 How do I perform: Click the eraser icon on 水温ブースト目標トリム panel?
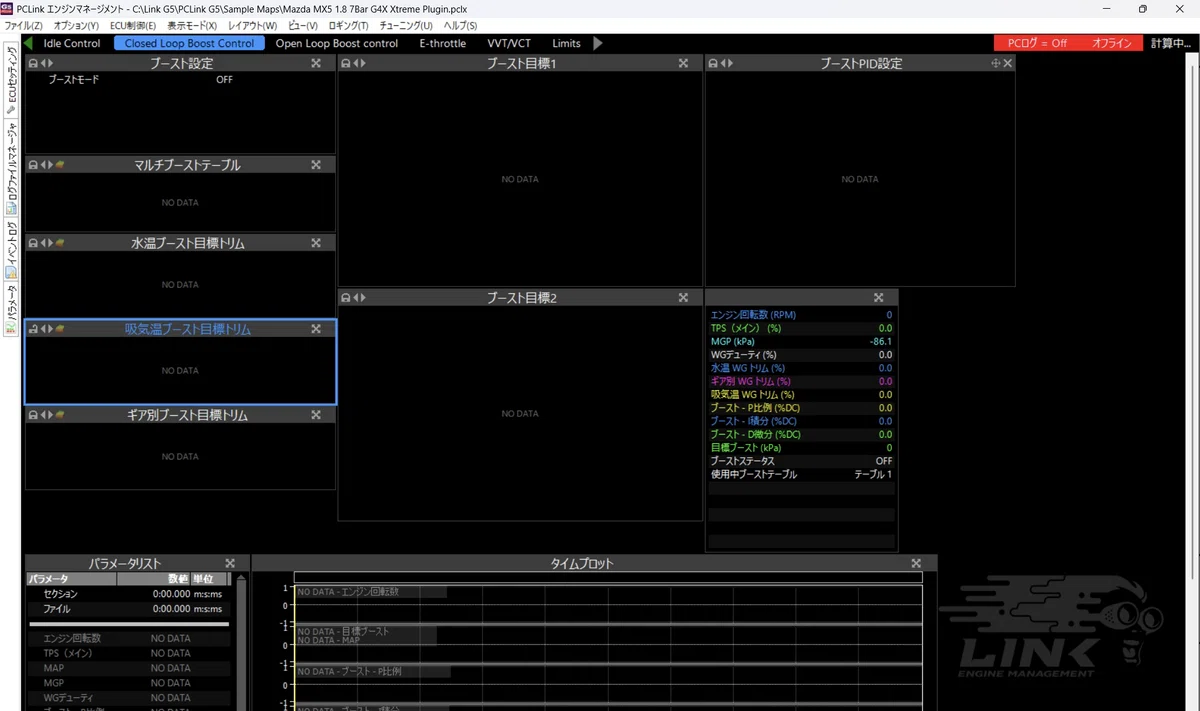60,243
